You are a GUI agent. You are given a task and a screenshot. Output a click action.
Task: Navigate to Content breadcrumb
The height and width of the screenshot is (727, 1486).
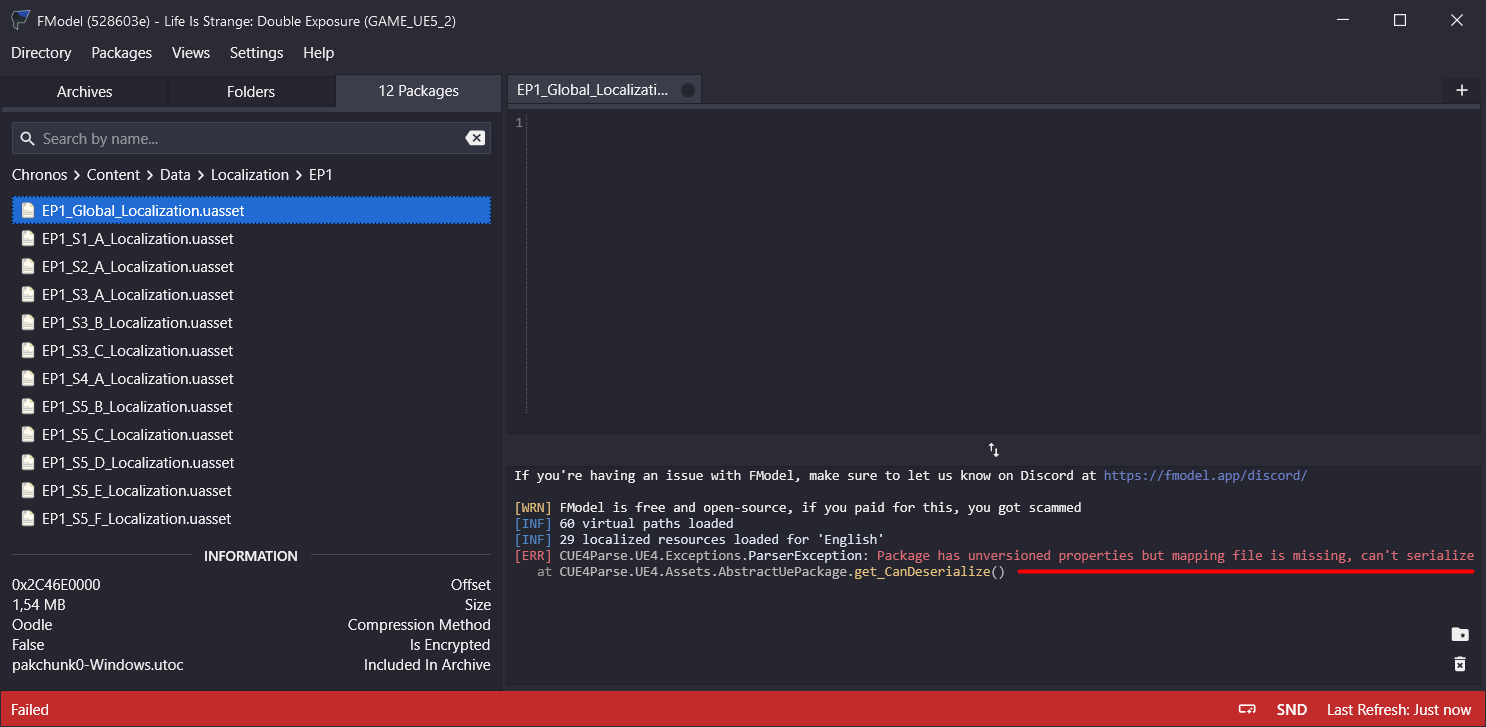(x=113, y=175)
